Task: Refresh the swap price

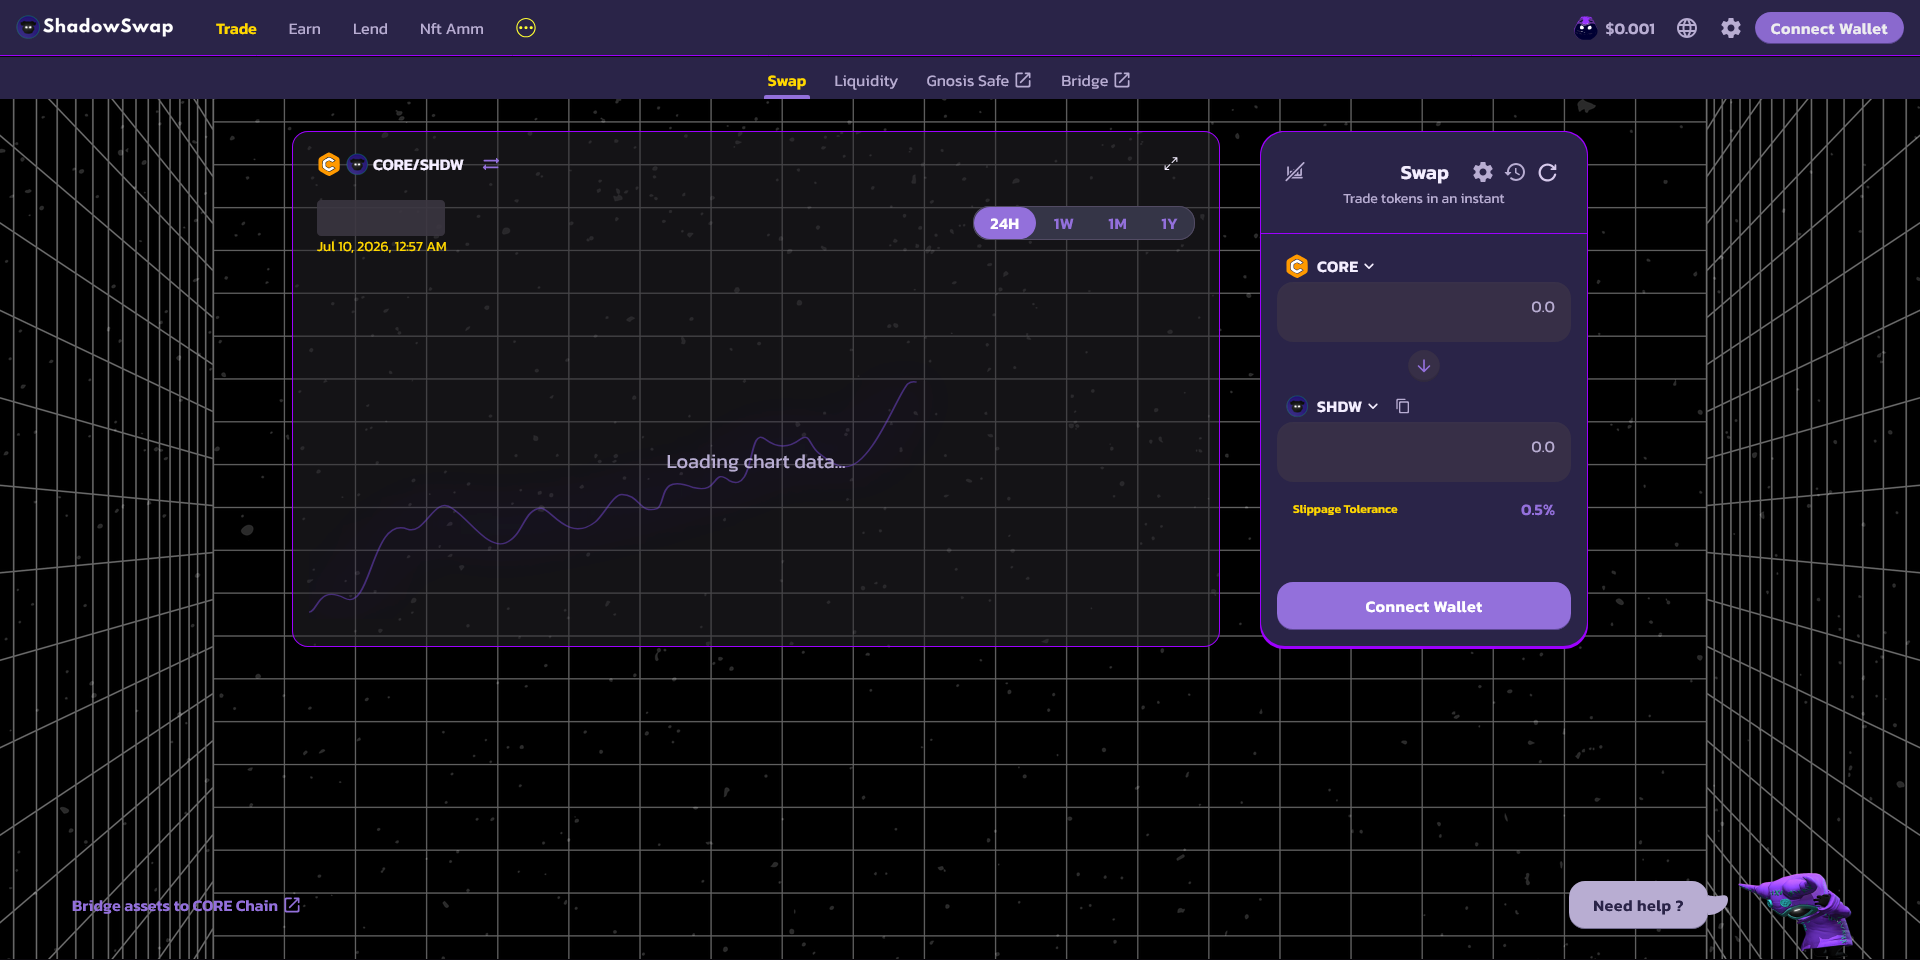Action: 1548,172
